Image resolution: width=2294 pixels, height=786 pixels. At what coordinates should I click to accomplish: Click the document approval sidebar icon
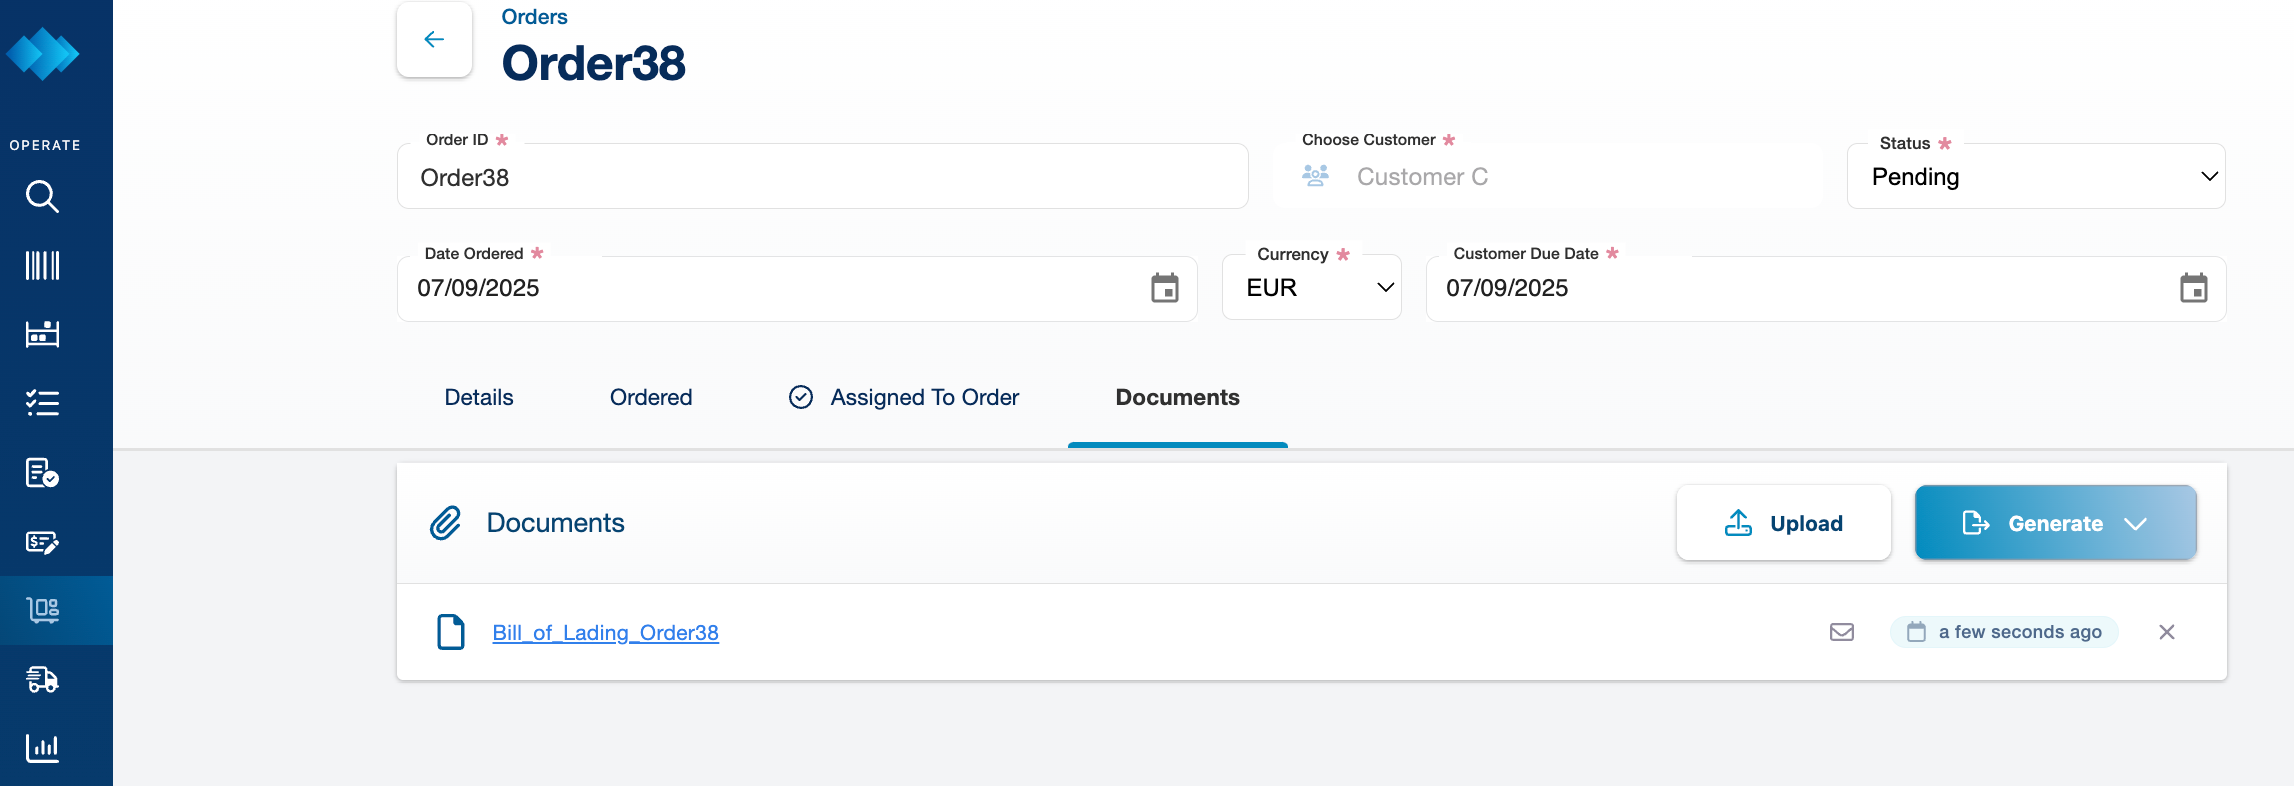coord(42,472)
